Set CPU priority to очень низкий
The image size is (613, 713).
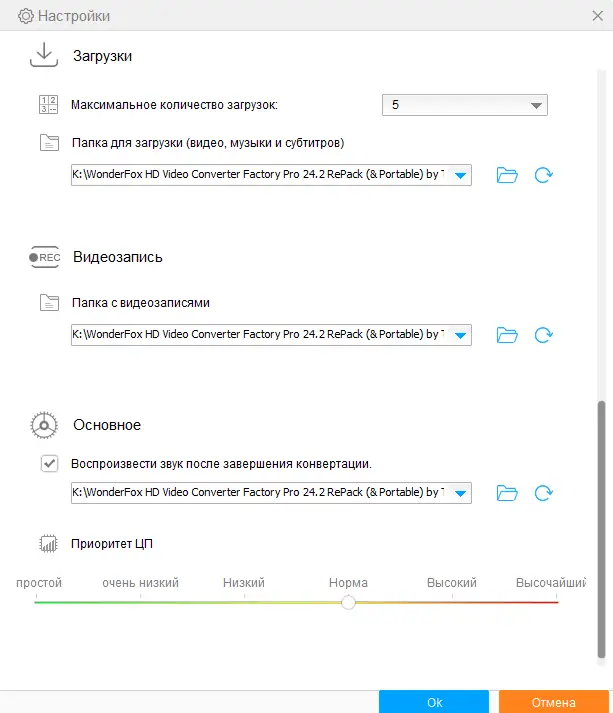pyautogui.click(x=140, y=602)
